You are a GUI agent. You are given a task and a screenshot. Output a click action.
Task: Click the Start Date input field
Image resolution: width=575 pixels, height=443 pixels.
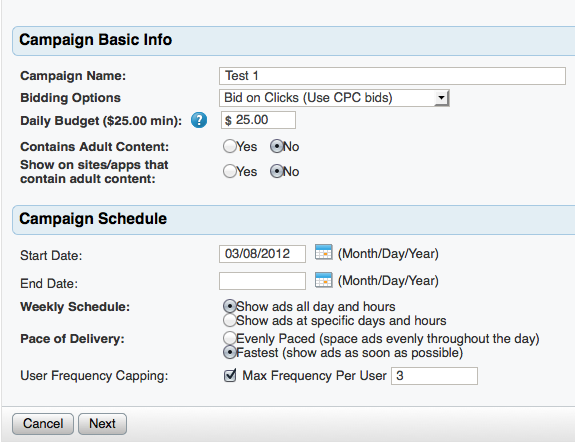262,254
